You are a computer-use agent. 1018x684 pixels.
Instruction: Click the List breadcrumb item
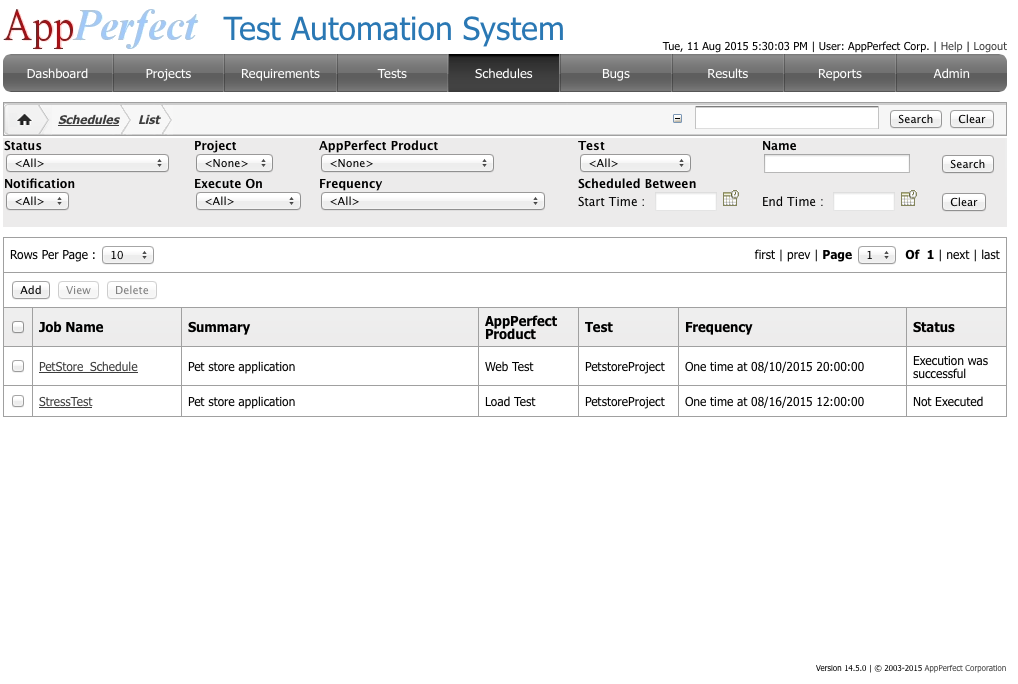pos(149,120)
